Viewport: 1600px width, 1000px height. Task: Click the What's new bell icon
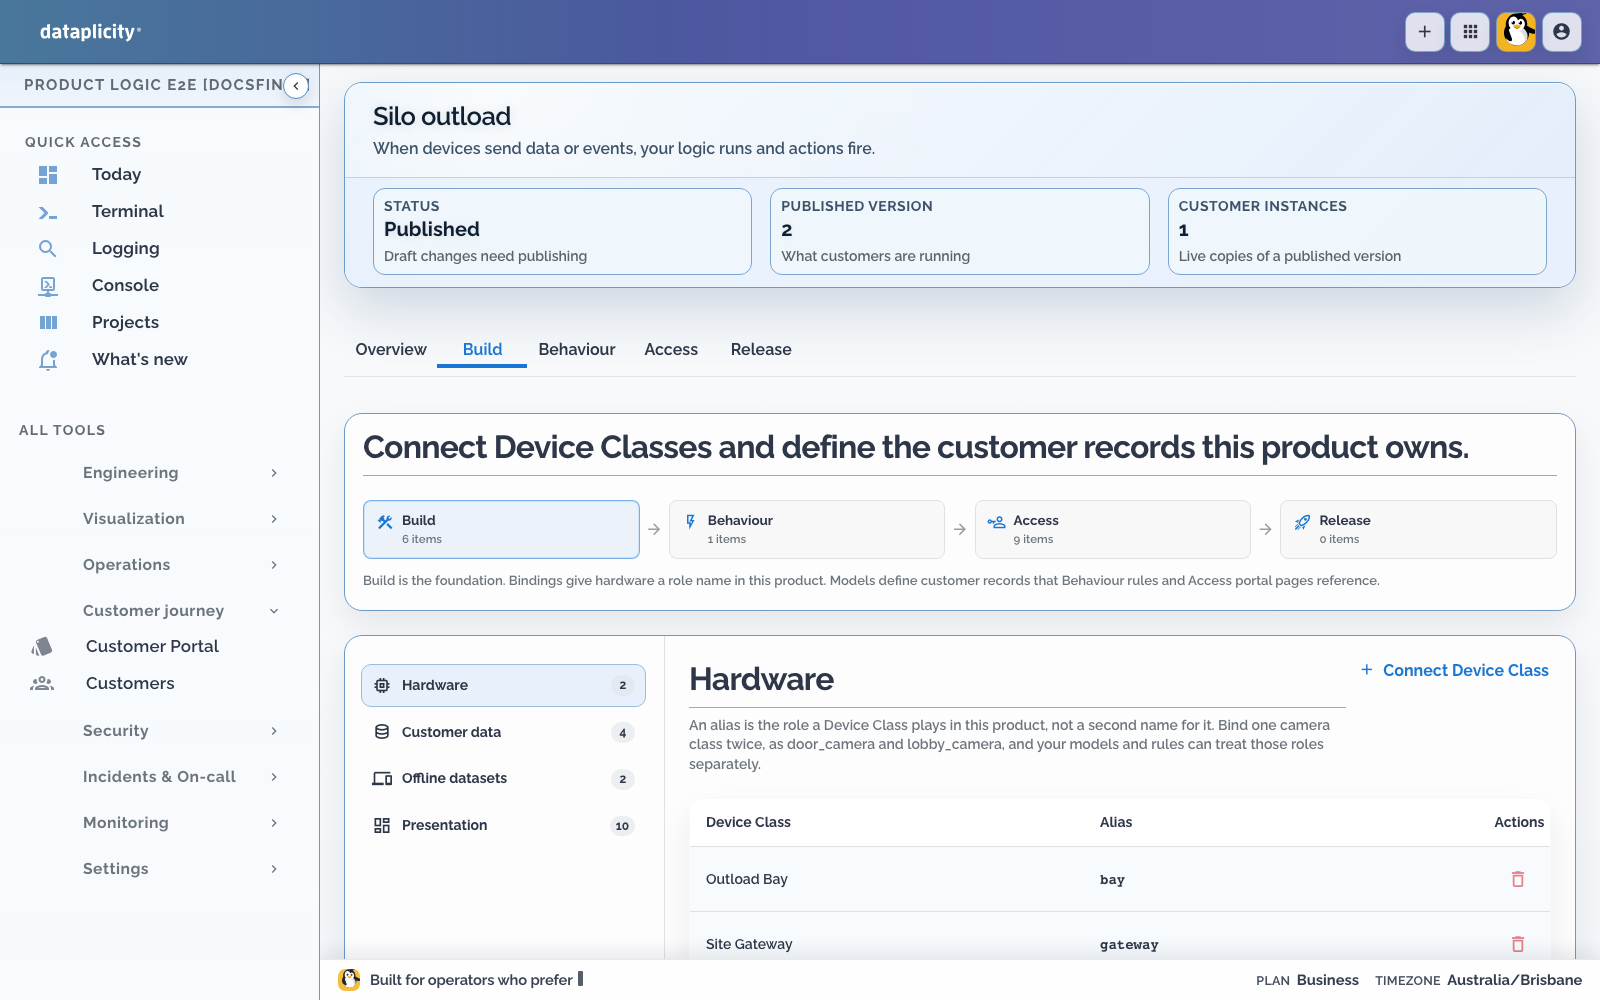(x=48, y=360)
